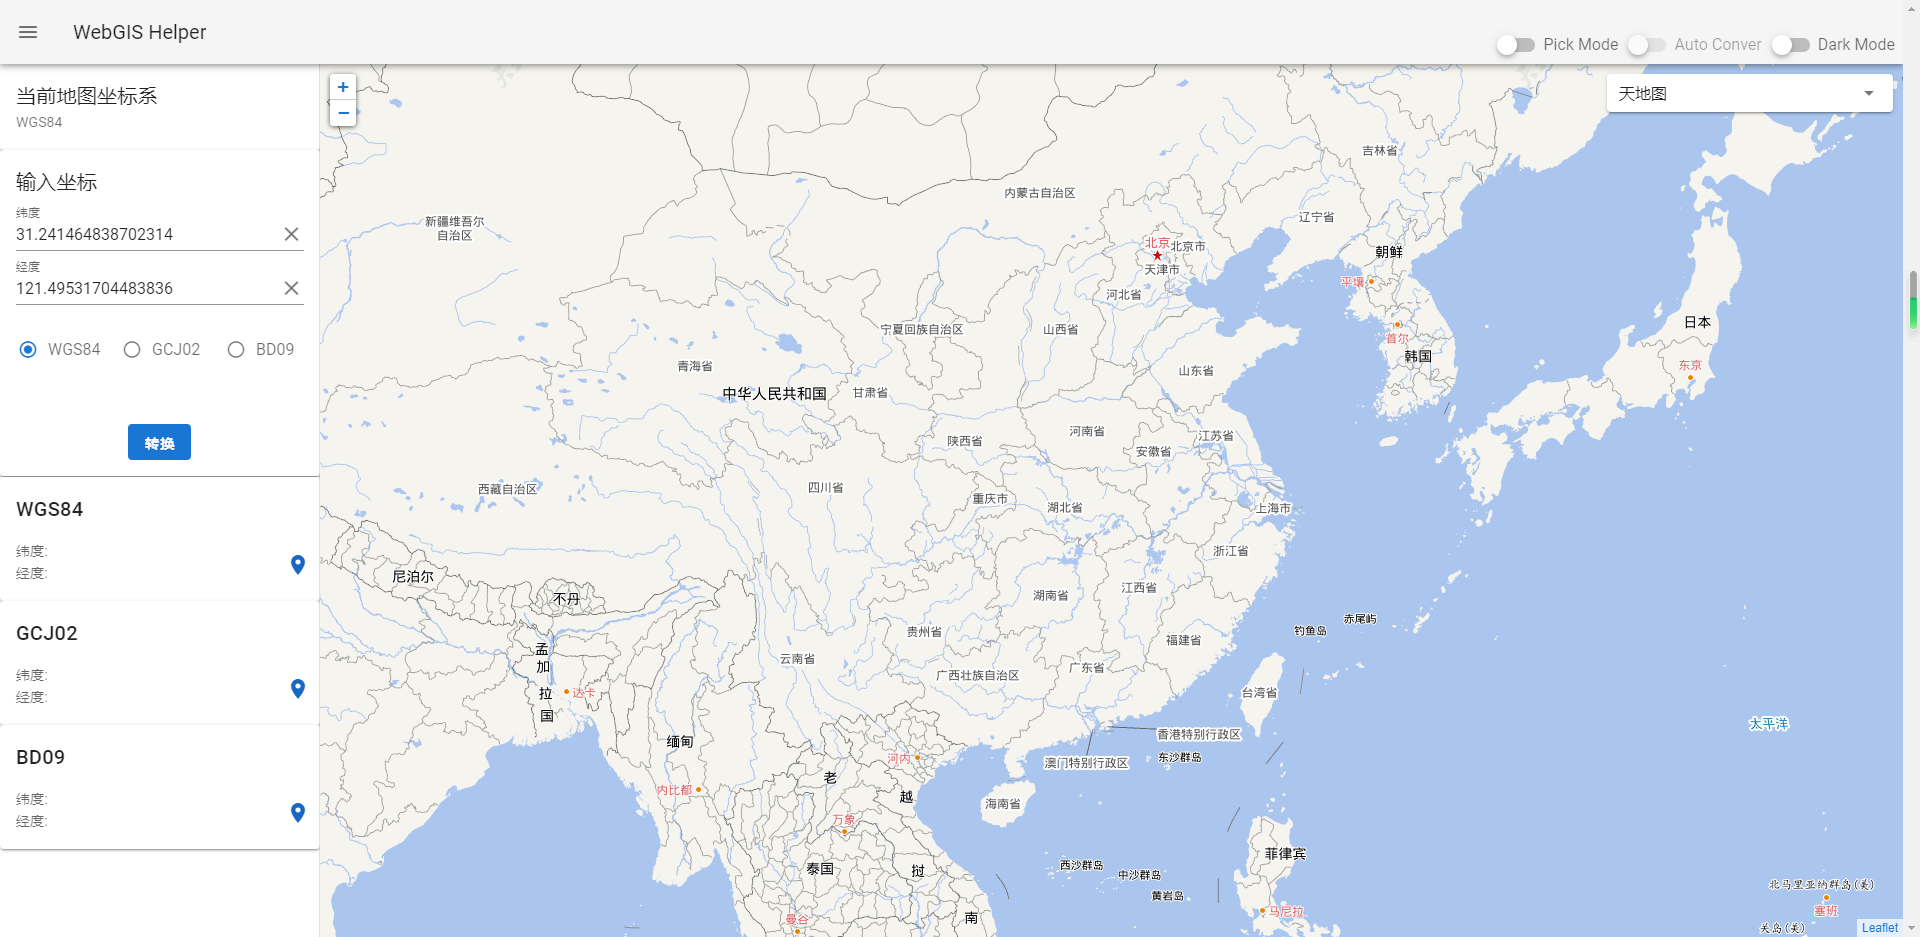Viewport: 1920px width, 937px height.
Task: Clear the latitude input with the X icon
Action: (291, 234)
